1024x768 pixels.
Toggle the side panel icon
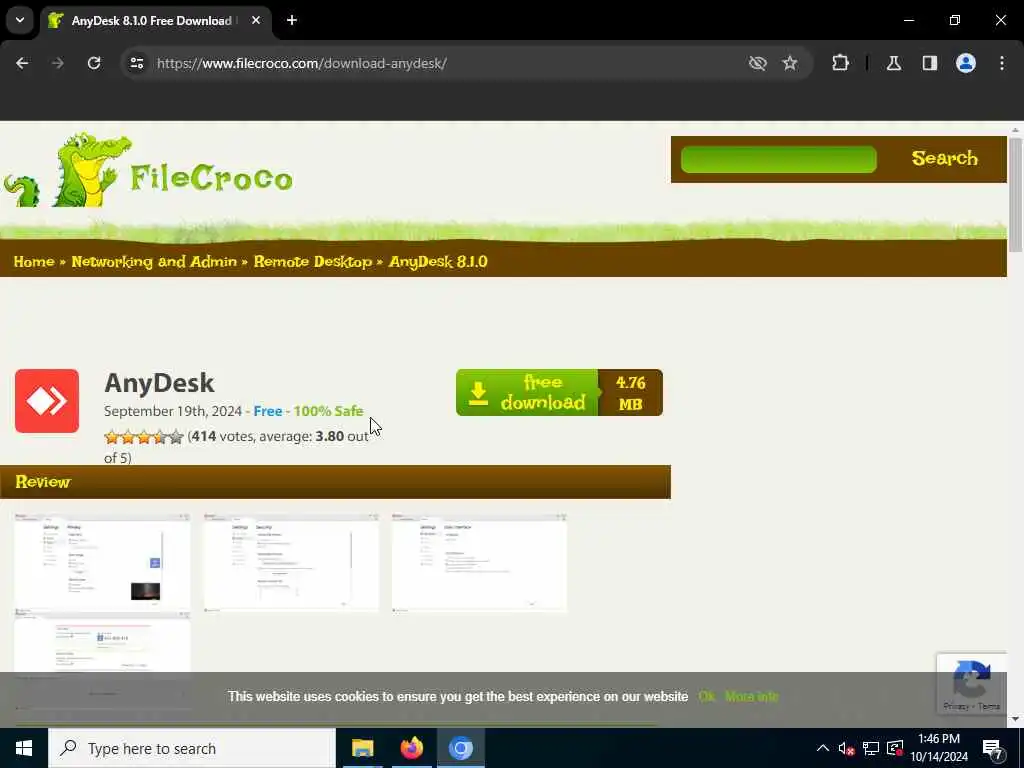[x=930, y=63]
